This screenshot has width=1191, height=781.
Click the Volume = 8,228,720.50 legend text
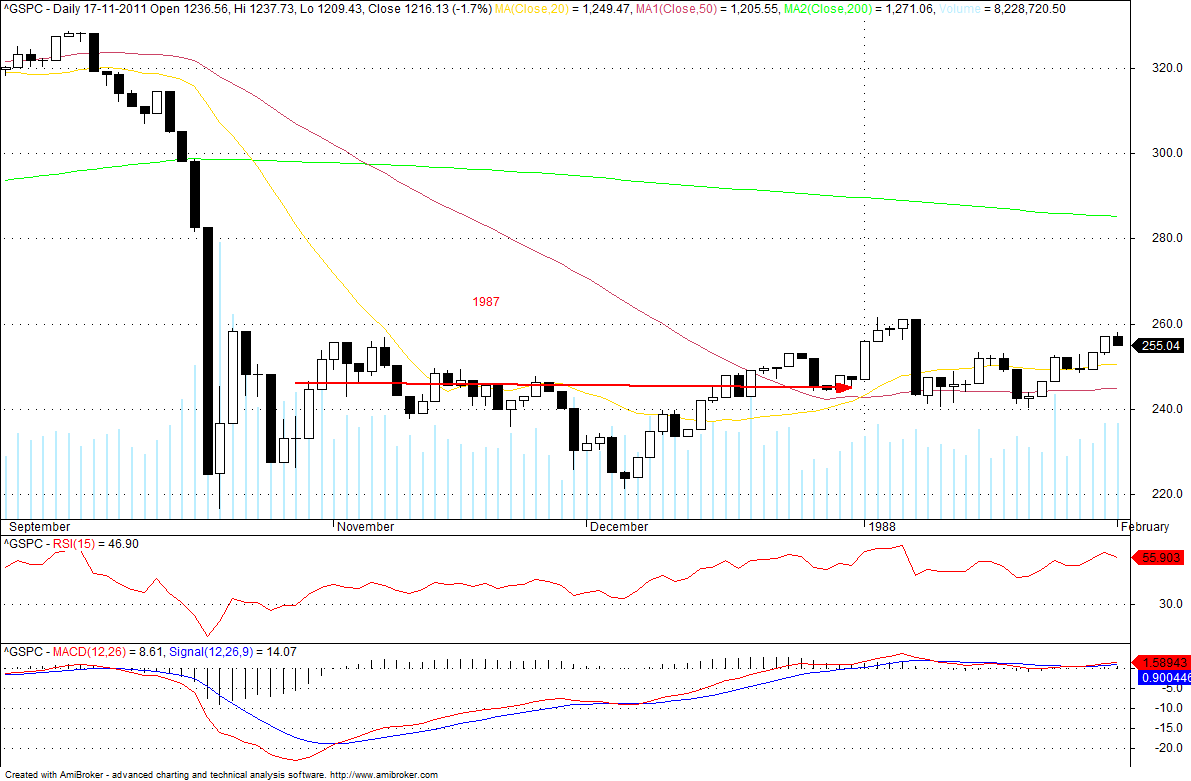[1002, 9]
